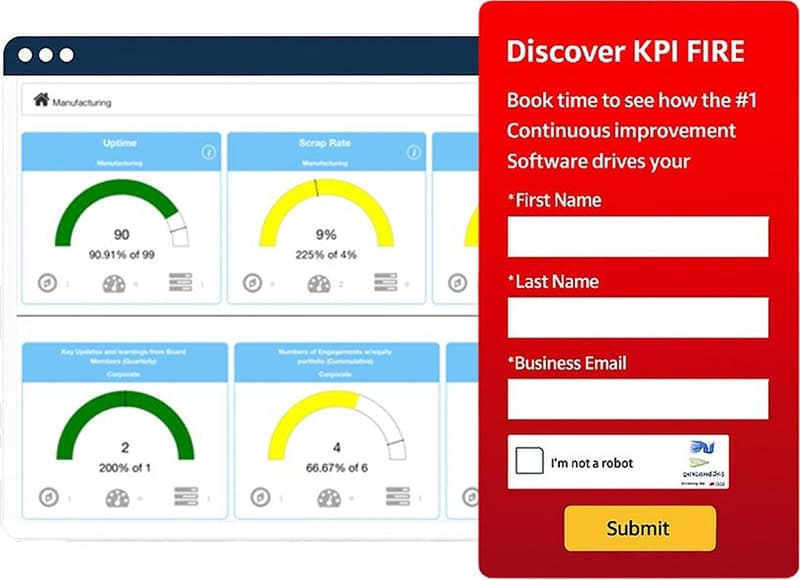Click the list icon in Scrap Rate card
Screen dimensions: 800x580
click(386, 282)
